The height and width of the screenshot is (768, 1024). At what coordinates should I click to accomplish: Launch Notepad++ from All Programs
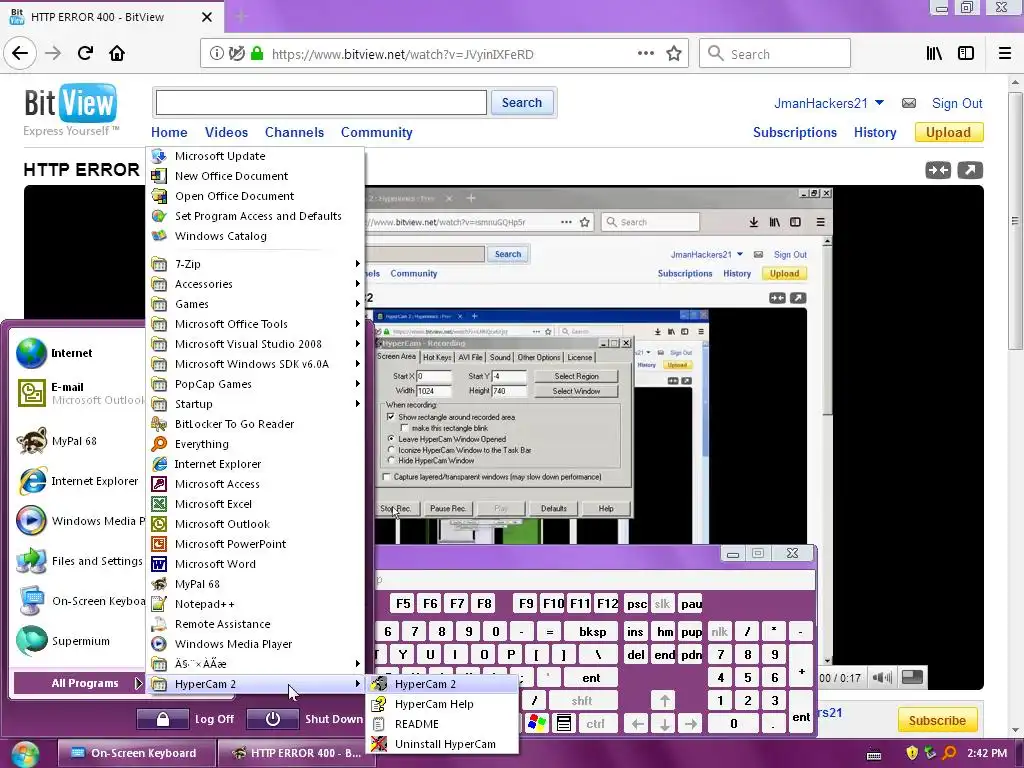click(255, 604)
